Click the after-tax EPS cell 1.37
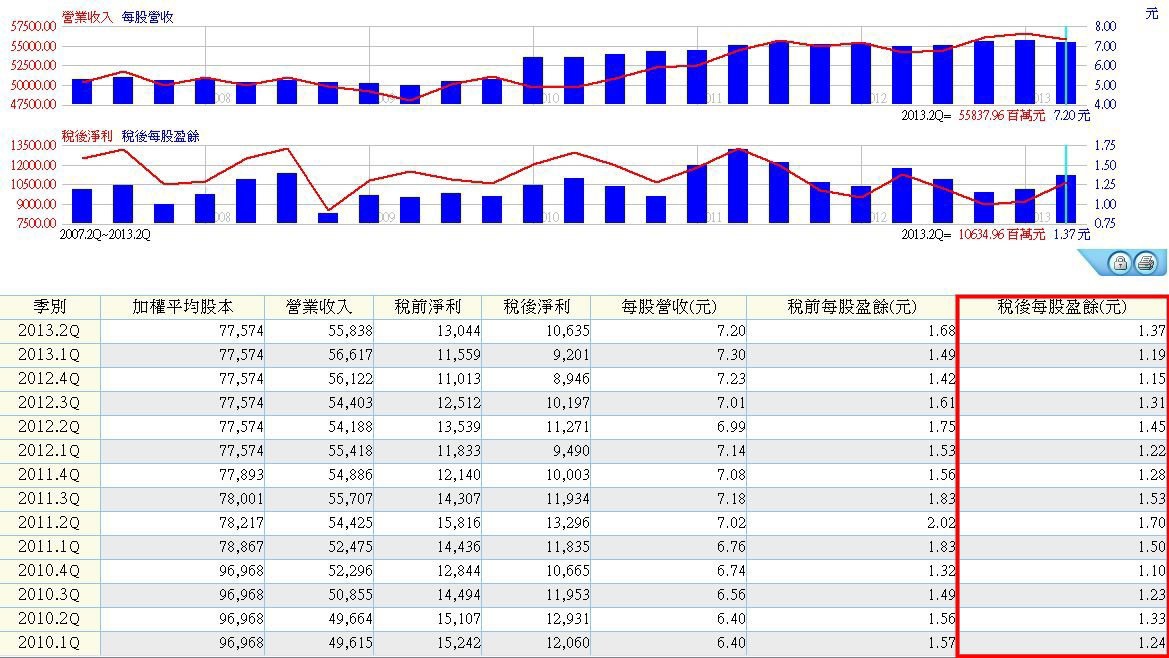 tap(1062, 330)
